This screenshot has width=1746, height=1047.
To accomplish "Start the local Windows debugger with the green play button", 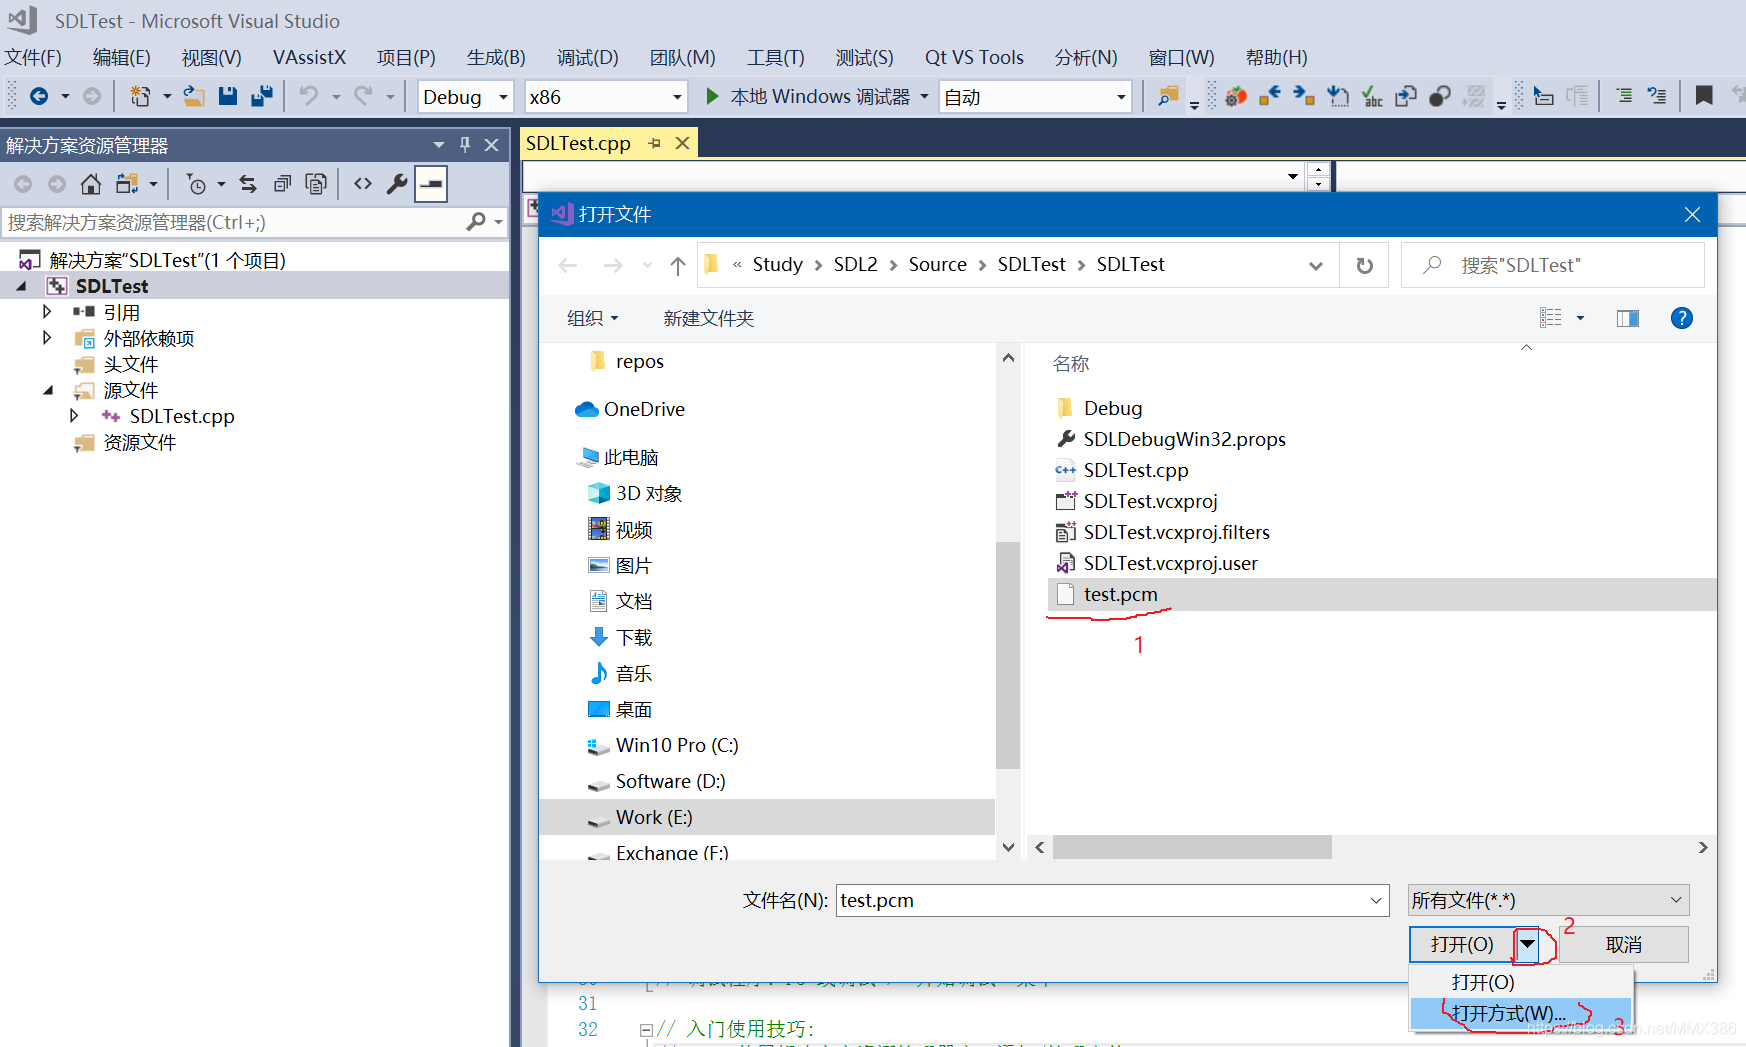I will pyautogui.click(x=712, y=96).
